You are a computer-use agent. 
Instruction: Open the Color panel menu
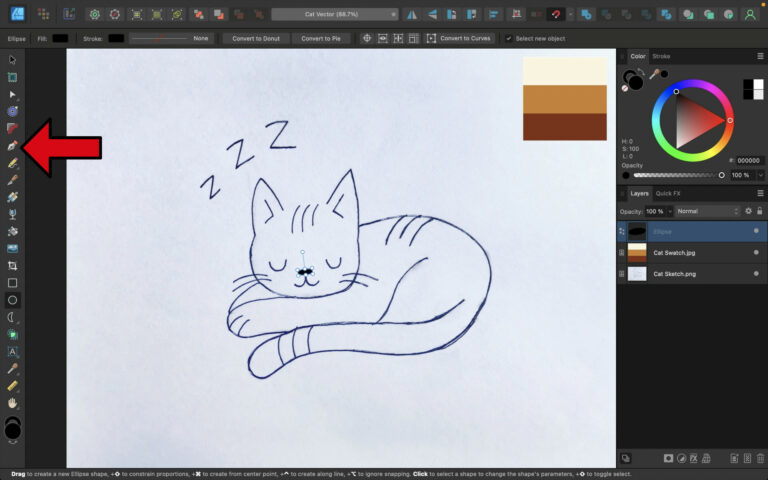pyautogui.click(x=760, y=56)
